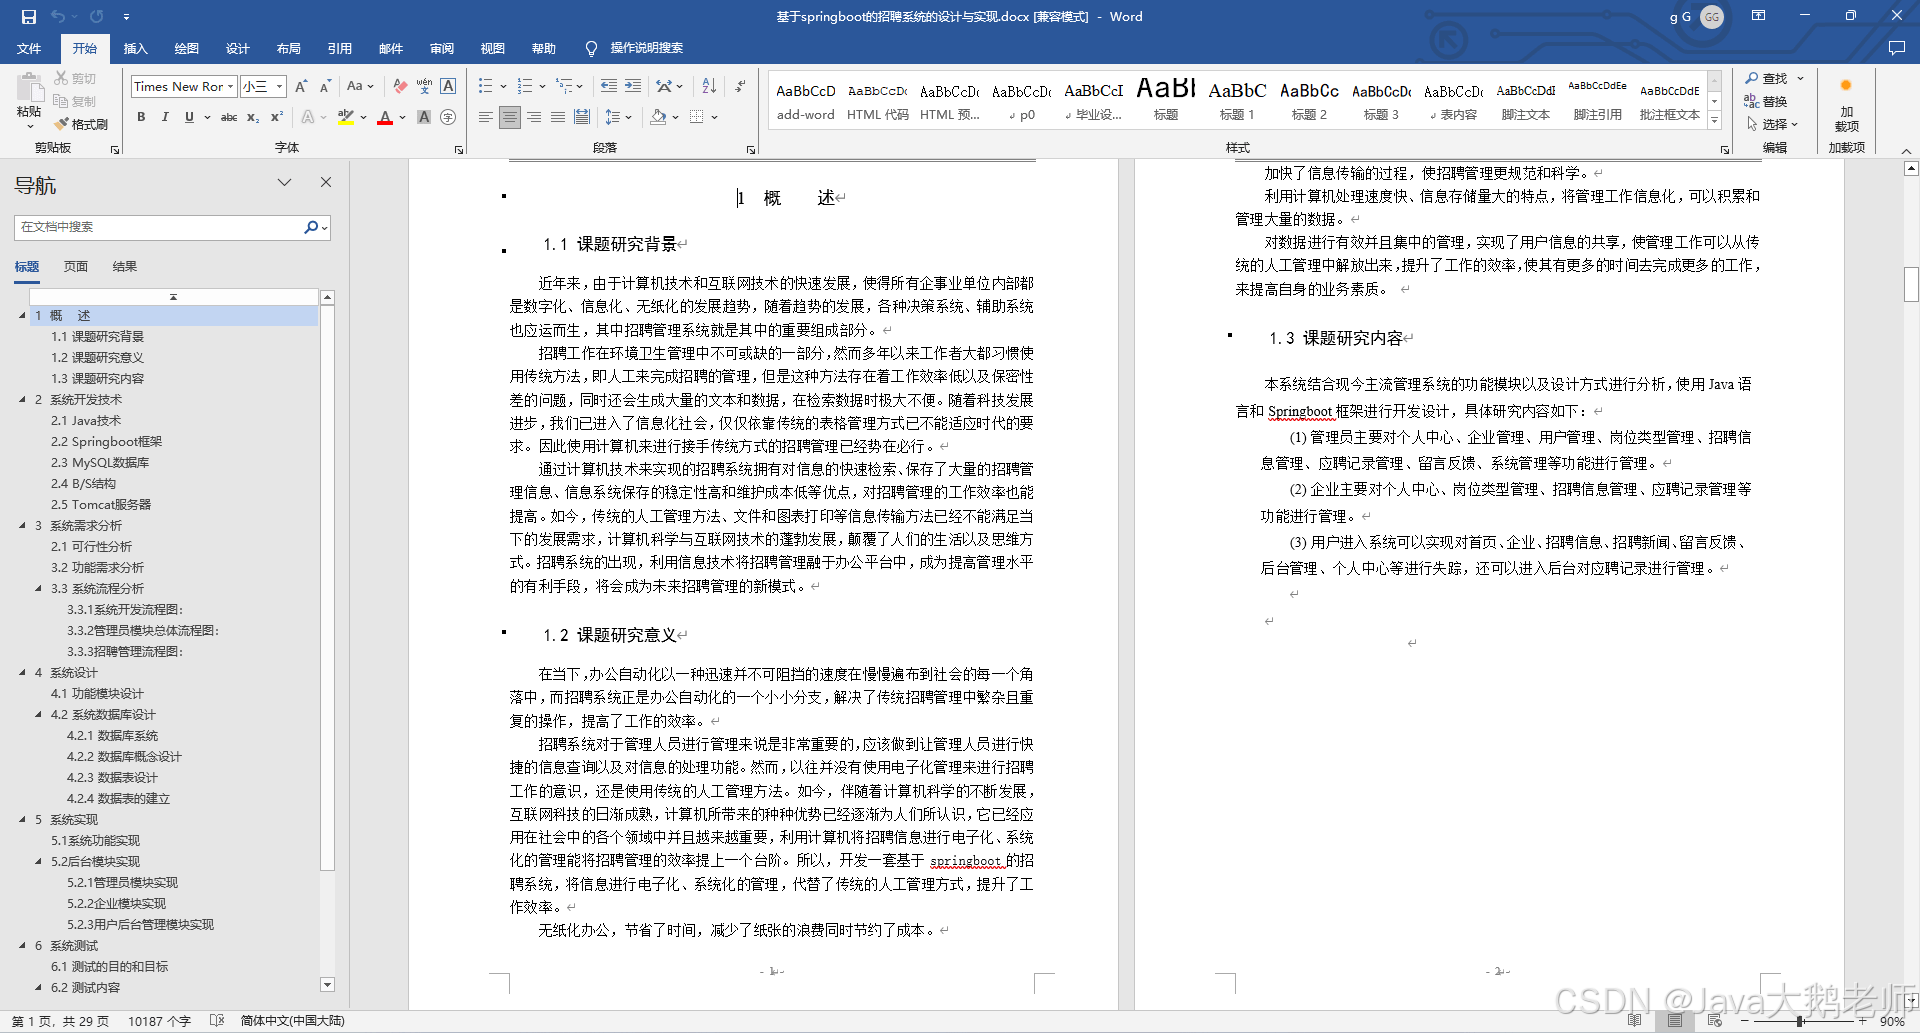Screen dimensions: 1920x1033
Task: Click plus on the zoom slider
Action: tap(1864, 1021)
